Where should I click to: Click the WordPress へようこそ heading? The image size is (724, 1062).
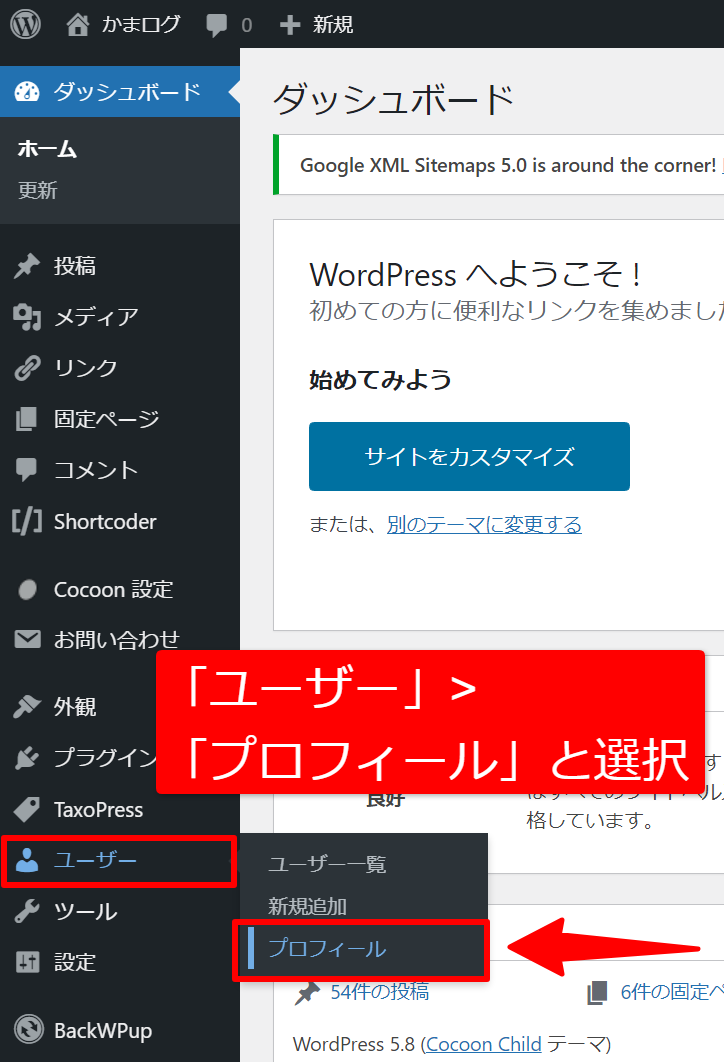pyautogui.click(x=475, y=275)
